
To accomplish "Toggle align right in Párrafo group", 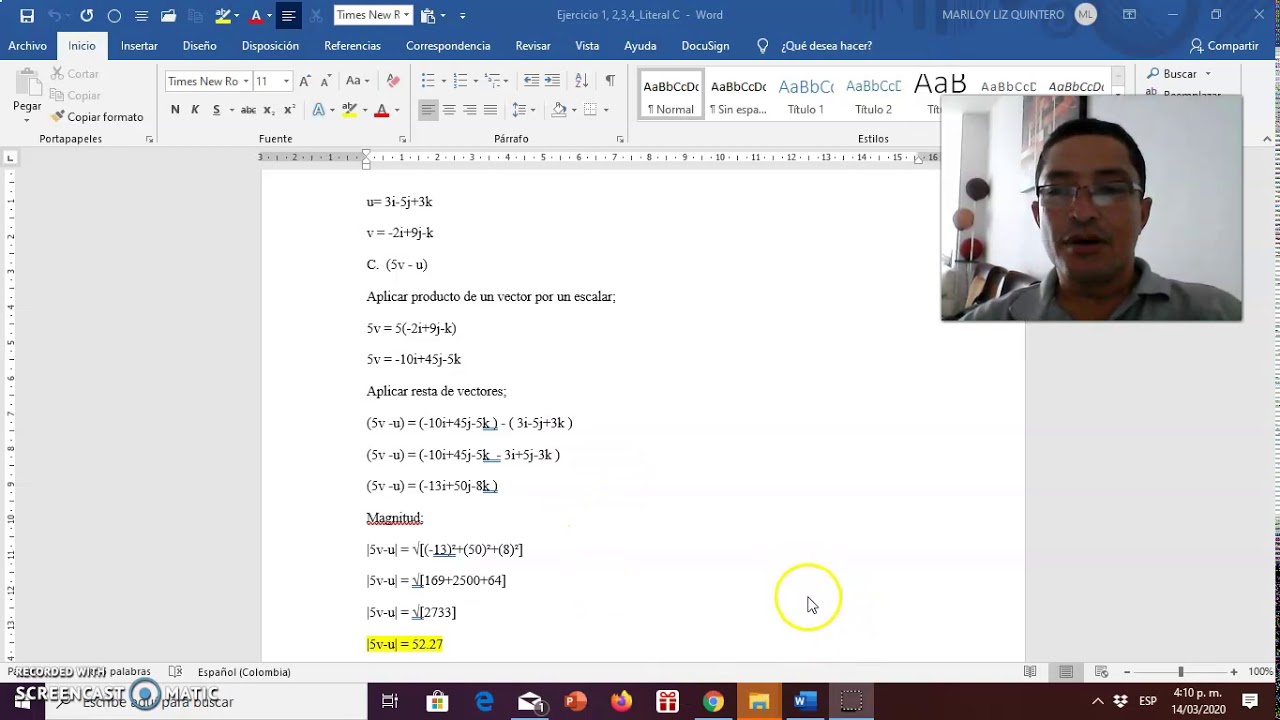I will (470, 110).
